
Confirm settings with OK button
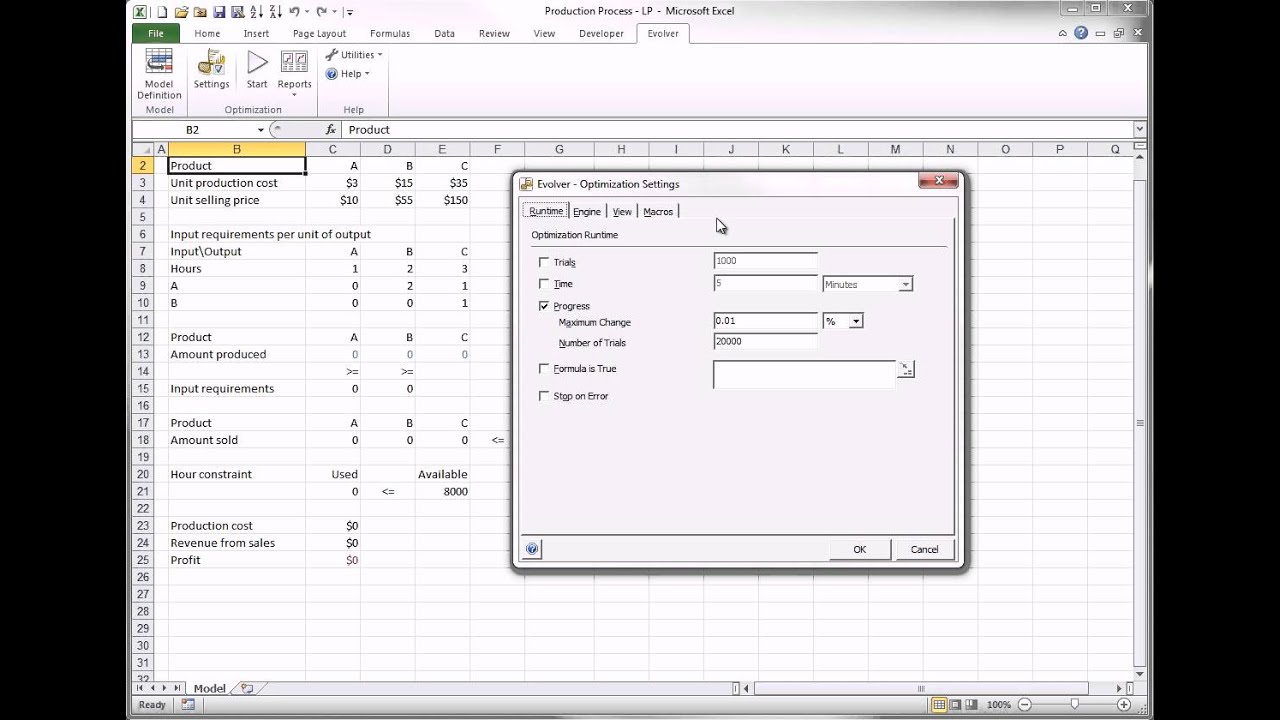pyautogui.click(x=859, y=549)
